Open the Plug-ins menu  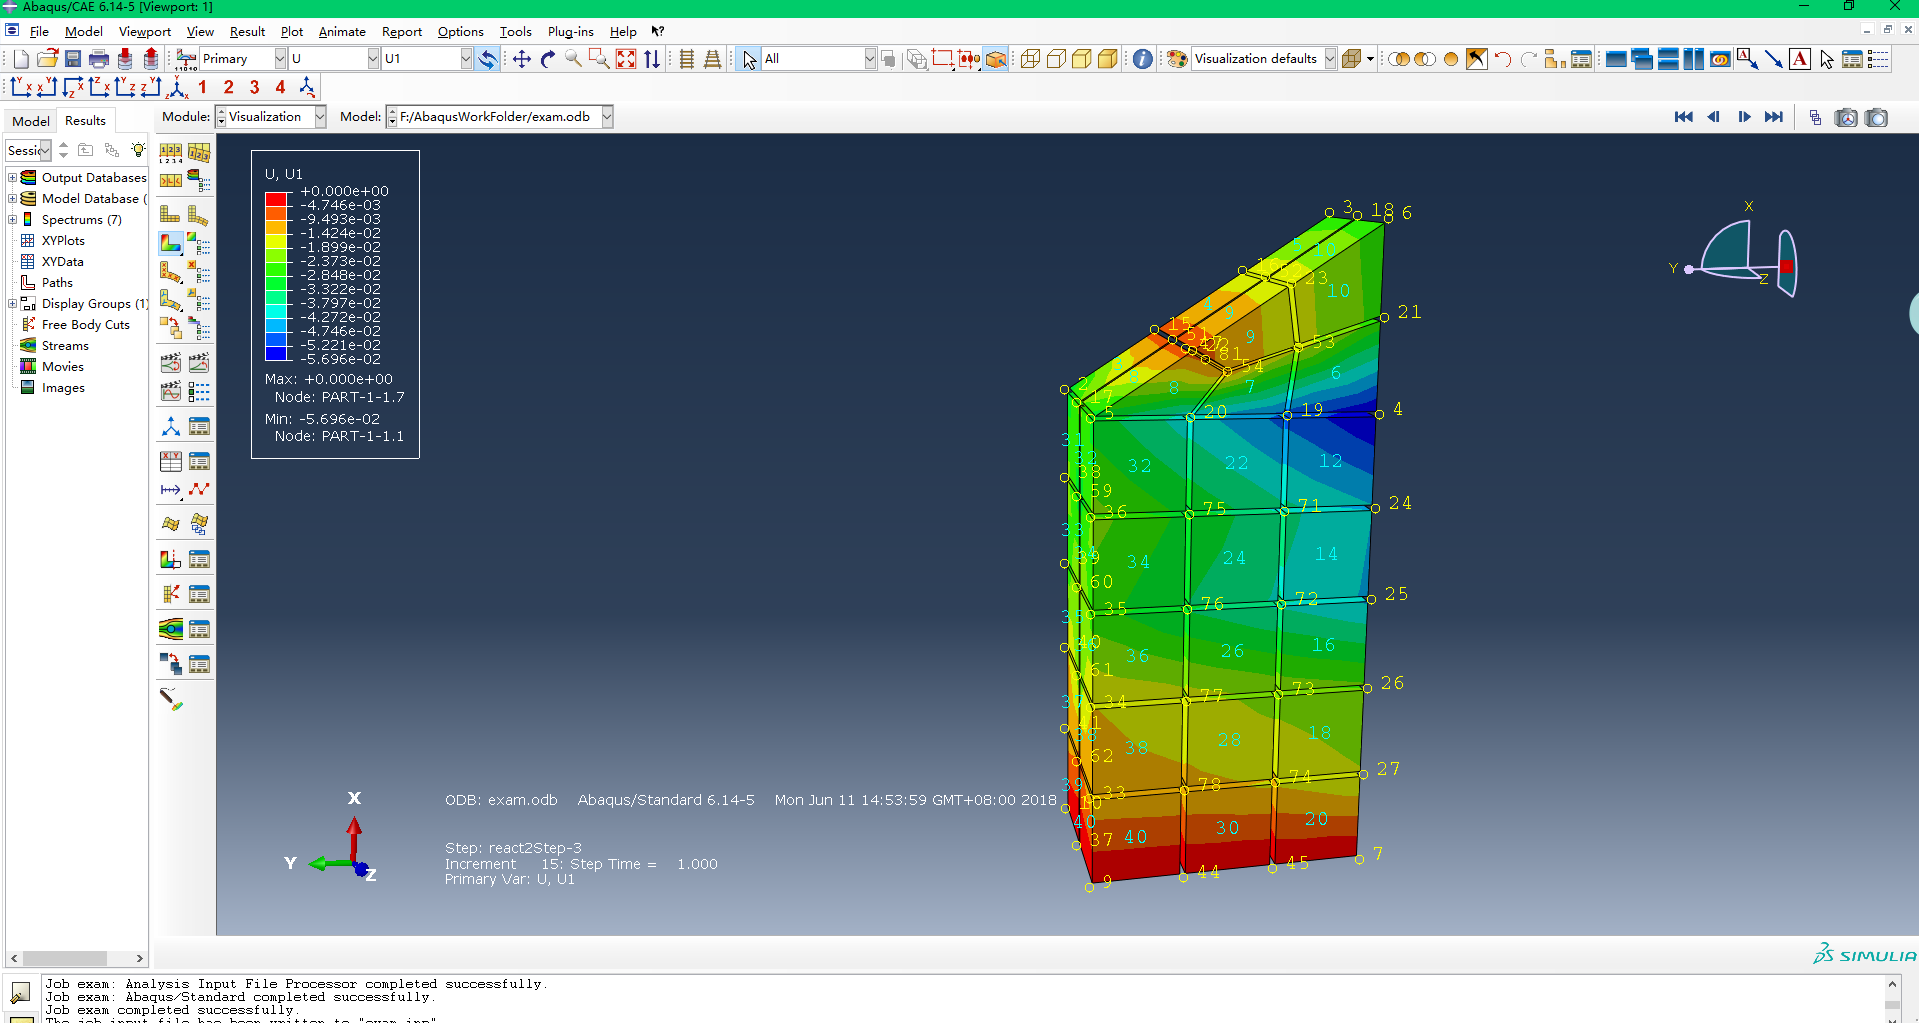[570, 32]
